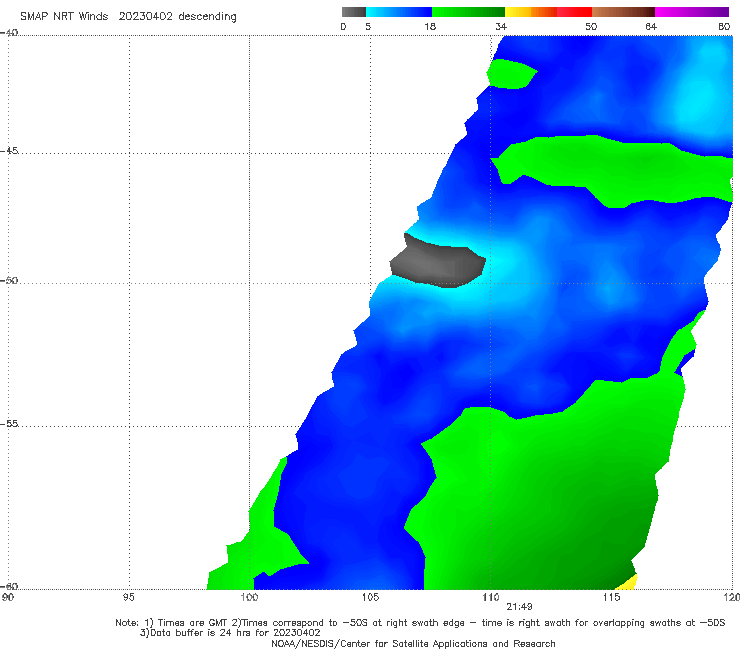The image size is (740, 650).
Task: Click the color bar label '64'
Action: tap(651, 26)
